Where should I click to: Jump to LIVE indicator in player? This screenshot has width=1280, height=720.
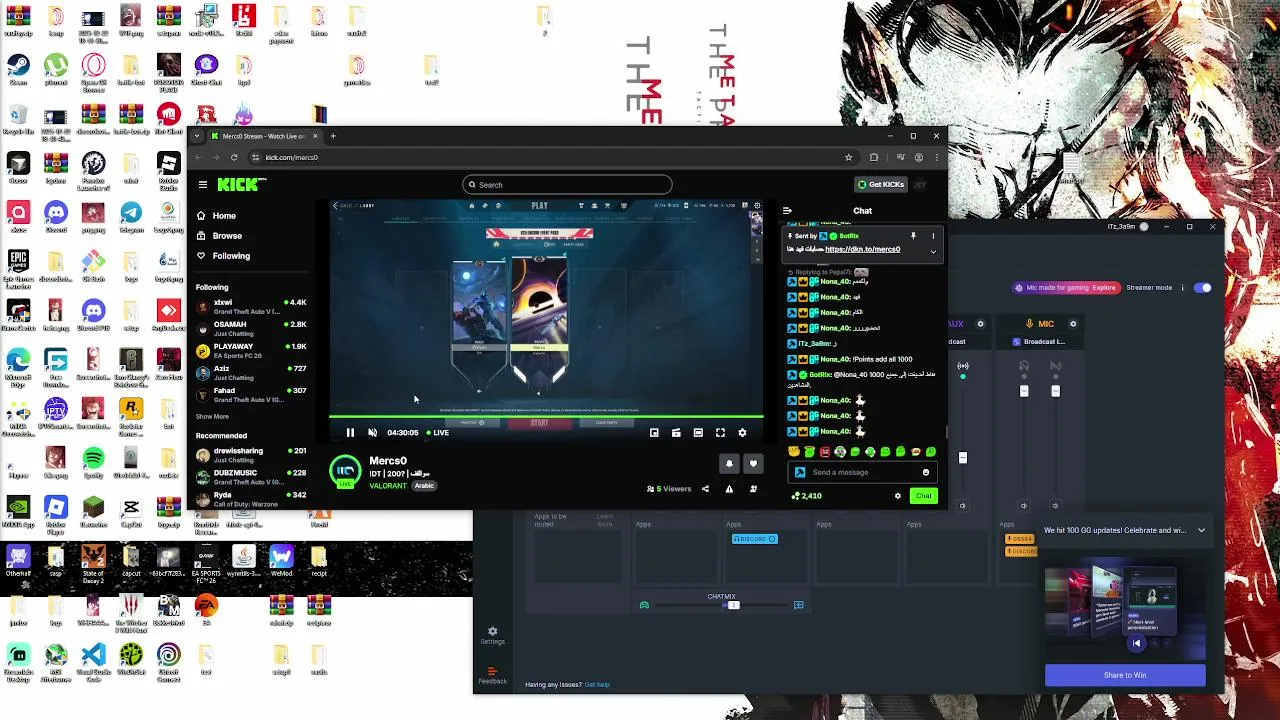tap(438, 433)
